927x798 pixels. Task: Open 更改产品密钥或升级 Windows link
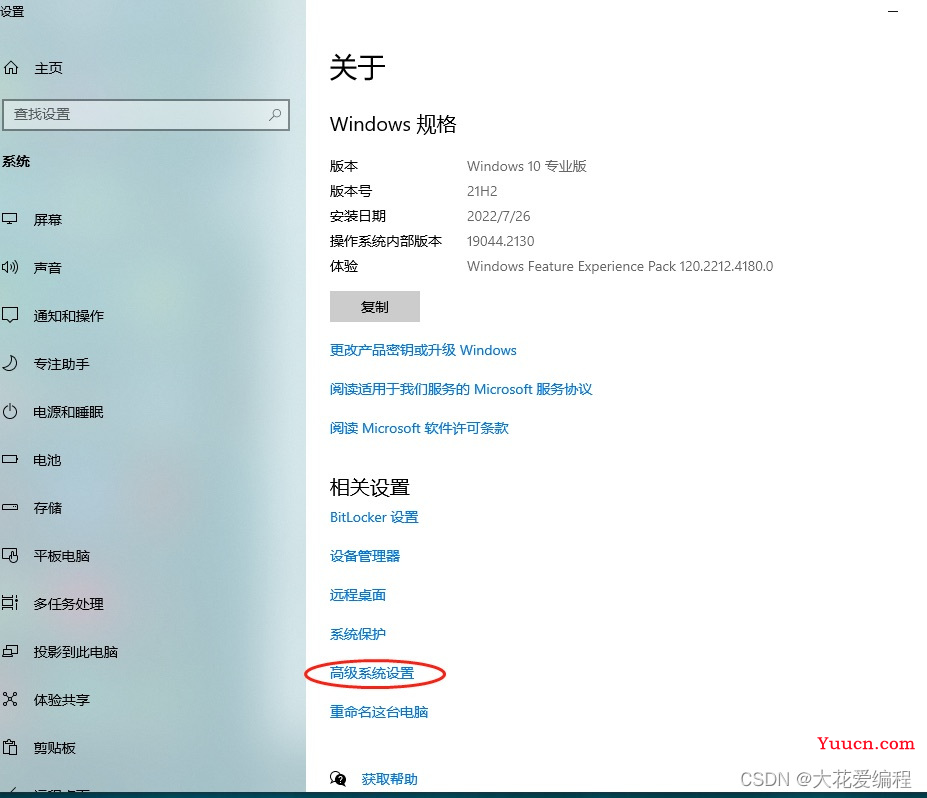tap(423, 350)
